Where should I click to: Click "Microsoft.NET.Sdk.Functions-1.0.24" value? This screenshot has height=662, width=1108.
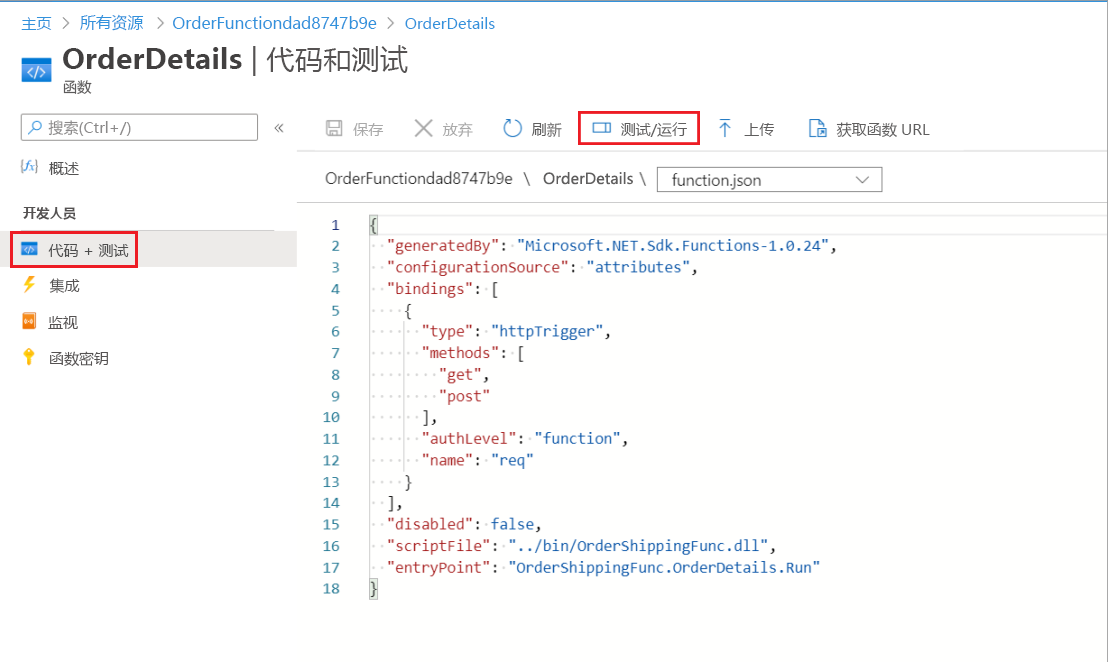pos(672,245)
